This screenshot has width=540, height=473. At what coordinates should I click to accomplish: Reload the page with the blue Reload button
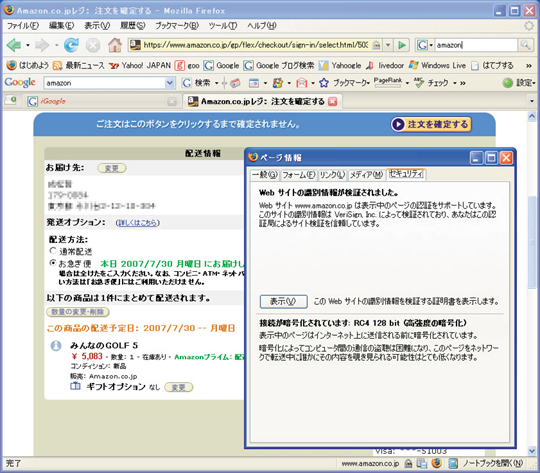(x=71, y=45)
